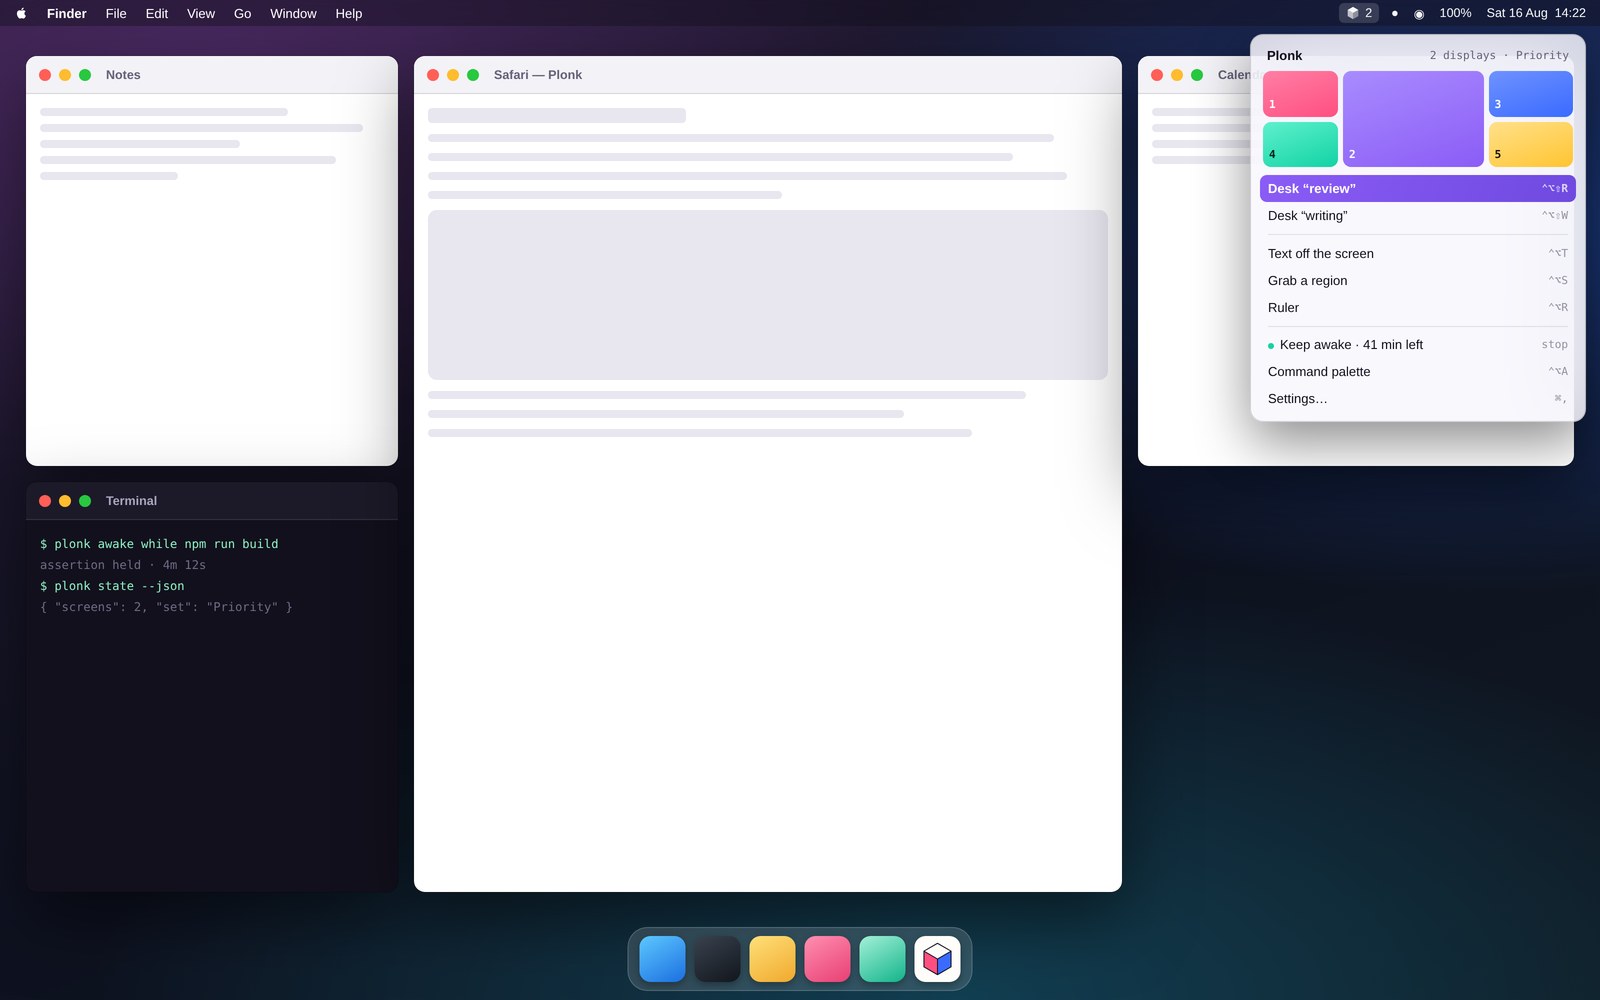Click "plonk awake while npm run build" line
This screenshot has width=1600, height=1000.
pos(159,544)
